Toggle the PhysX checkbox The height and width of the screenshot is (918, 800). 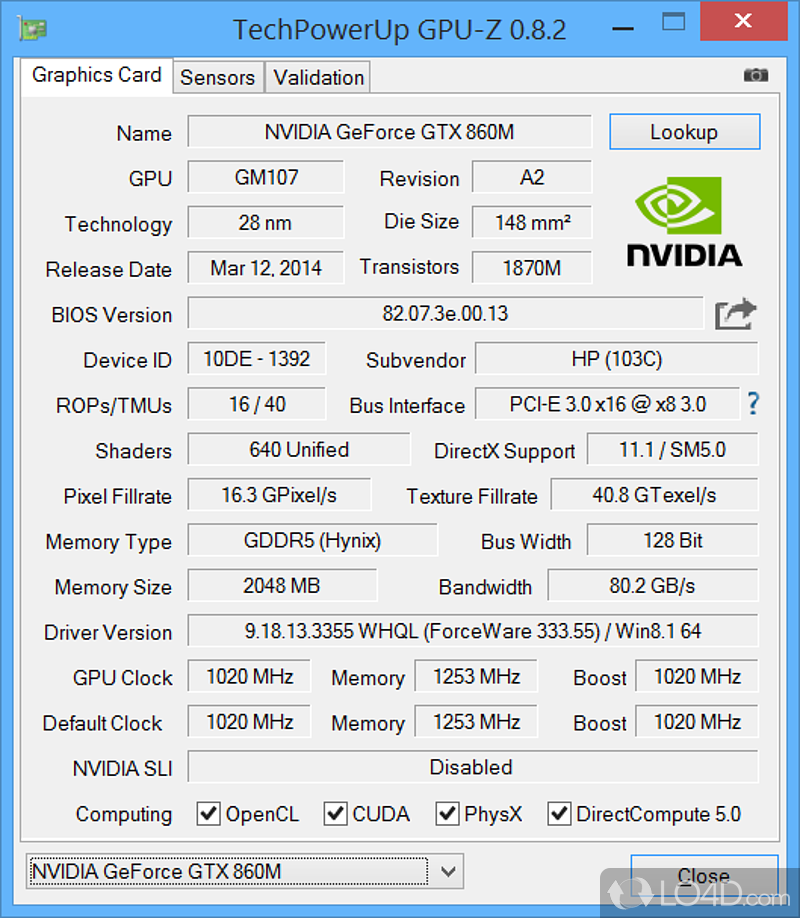click(x=448, y=814)
